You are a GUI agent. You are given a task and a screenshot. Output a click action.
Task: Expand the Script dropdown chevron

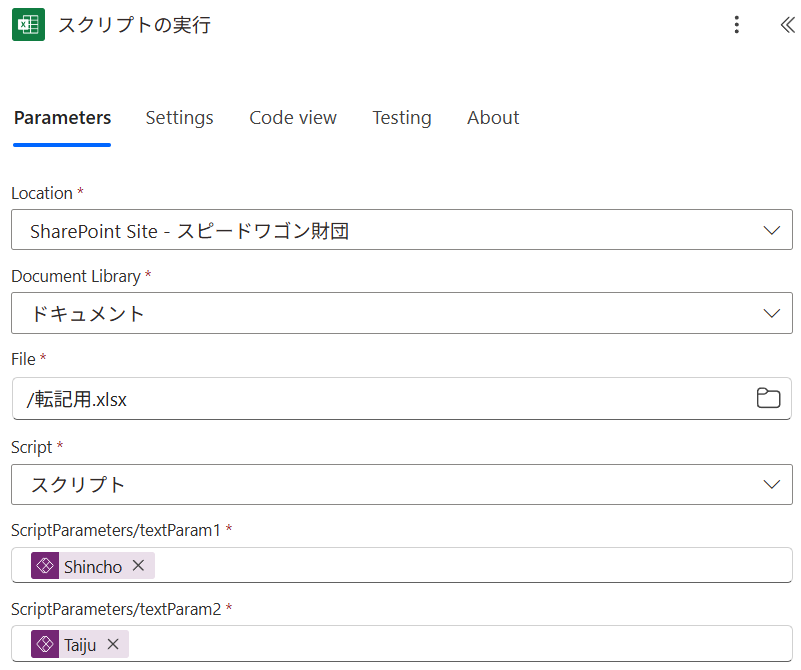771,485
